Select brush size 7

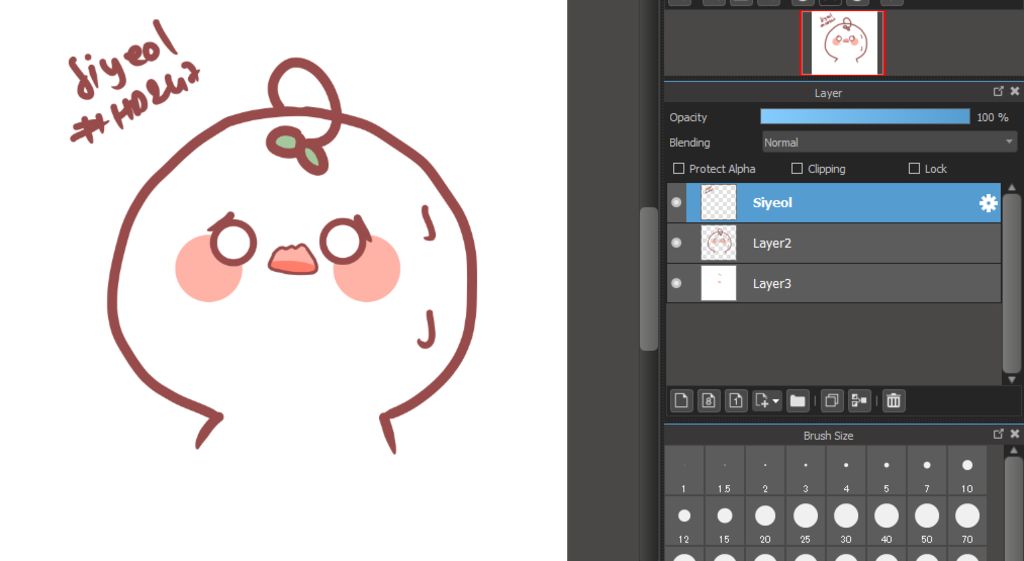(x=927, y=470)
